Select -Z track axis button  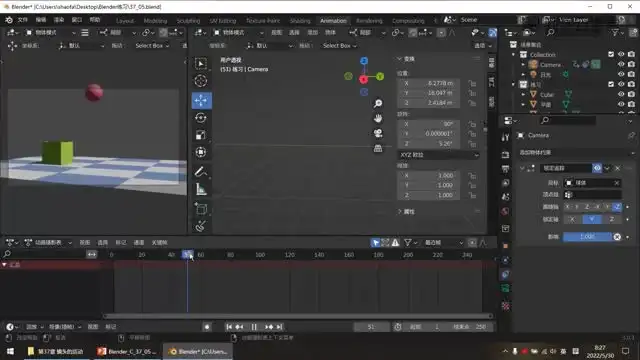point(617,207)
